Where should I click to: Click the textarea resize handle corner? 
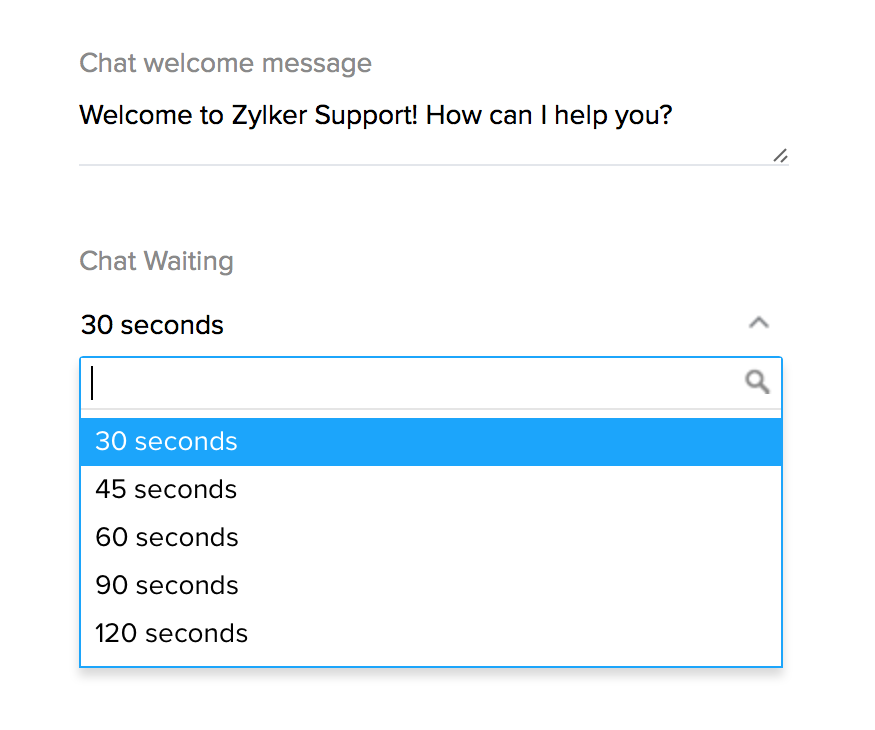pyautogui.click(x=780, y=155)
